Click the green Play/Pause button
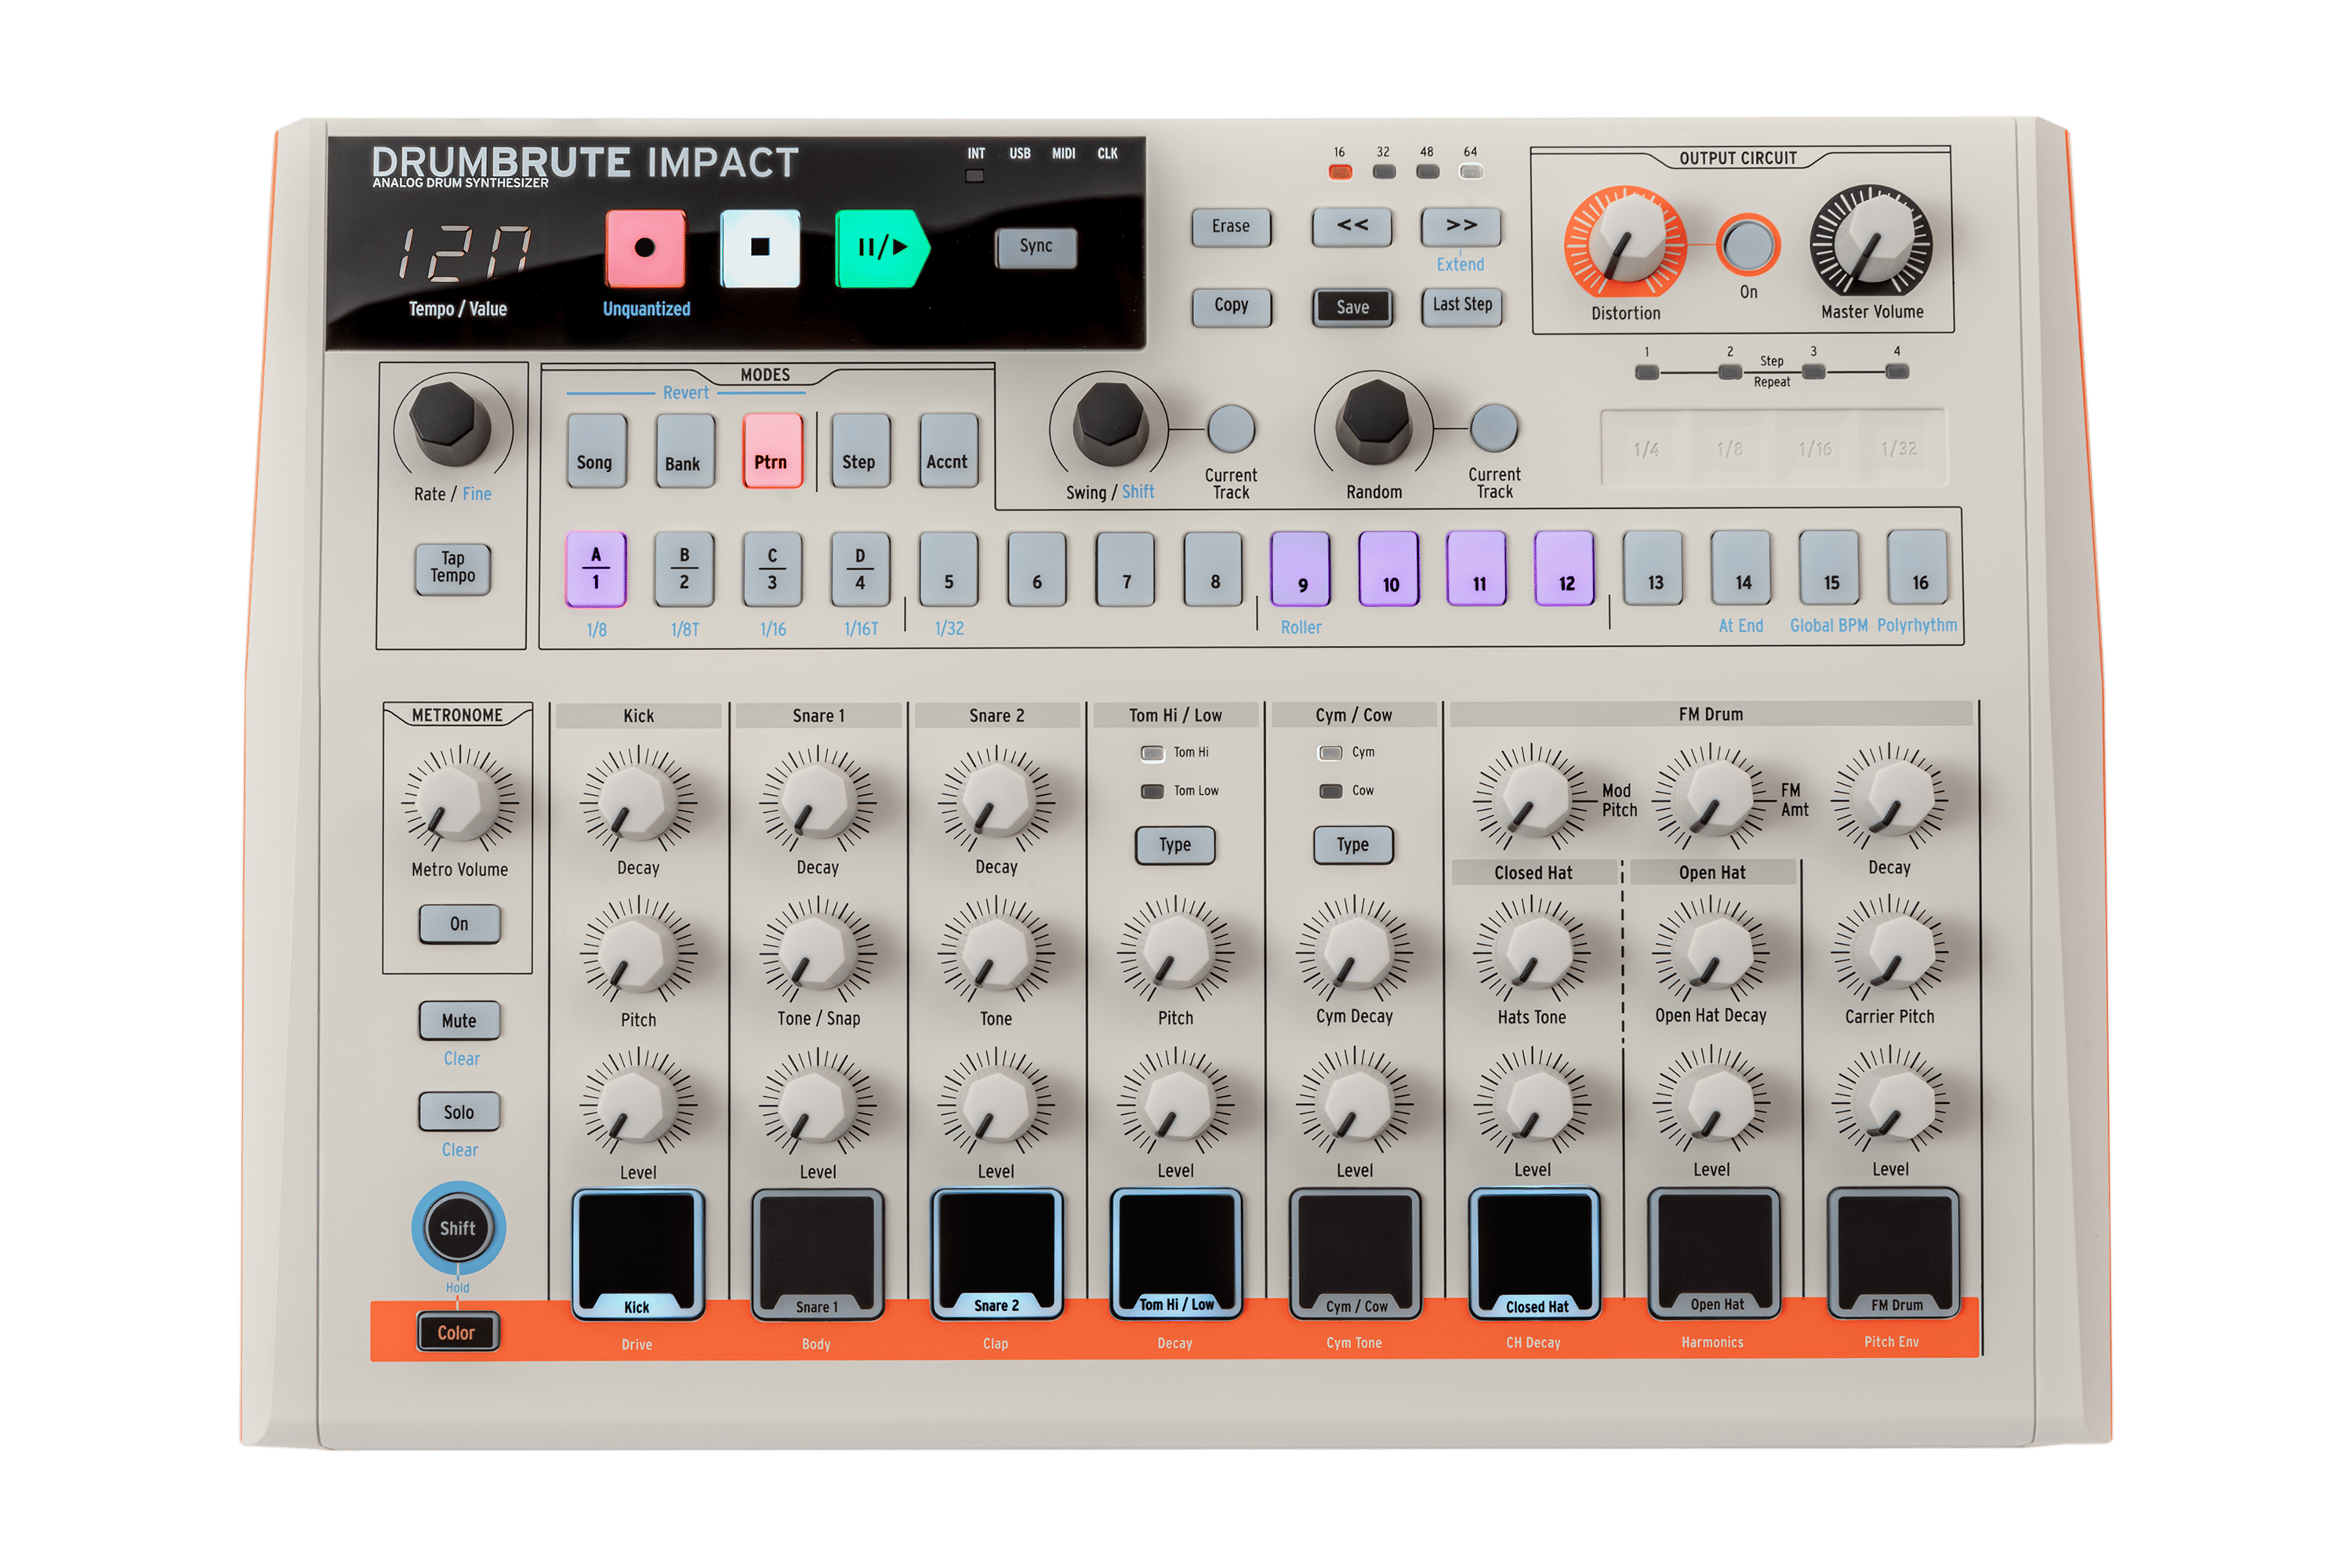2352x1568 pixels. tap(882, 248)
